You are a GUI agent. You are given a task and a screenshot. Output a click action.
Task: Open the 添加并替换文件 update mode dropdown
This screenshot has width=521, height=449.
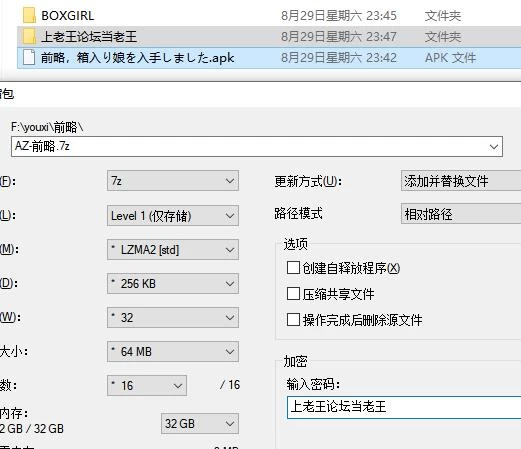pyautogui.click(x=461, y=181)
